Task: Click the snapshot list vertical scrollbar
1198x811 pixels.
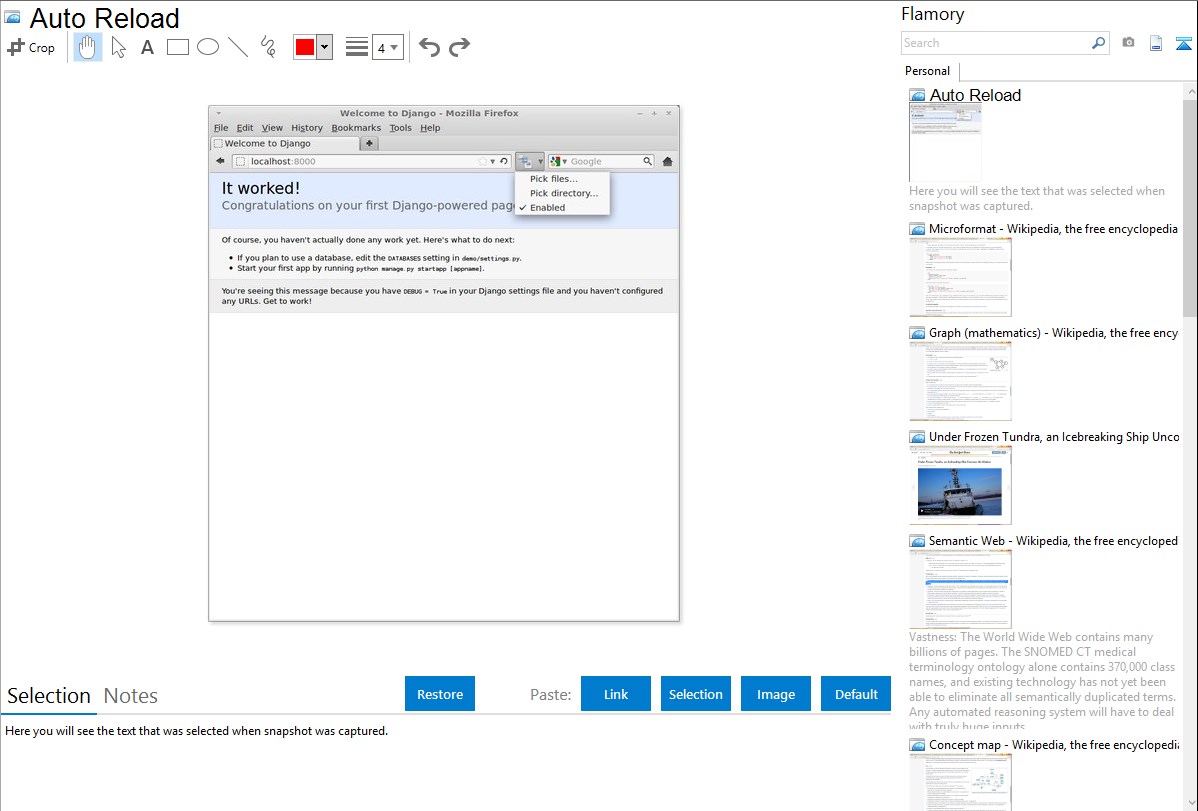Action: (1190, 207)
